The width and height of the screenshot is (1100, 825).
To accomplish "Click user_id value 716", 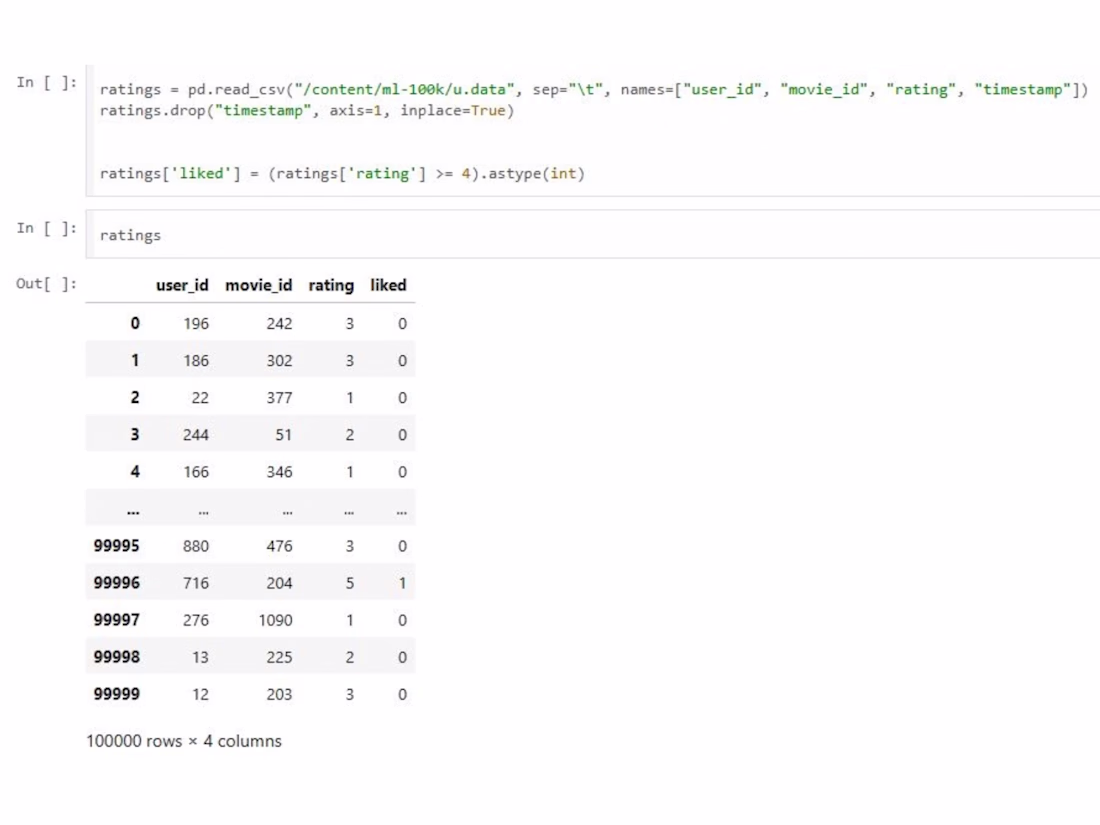I will coord(196,583).
